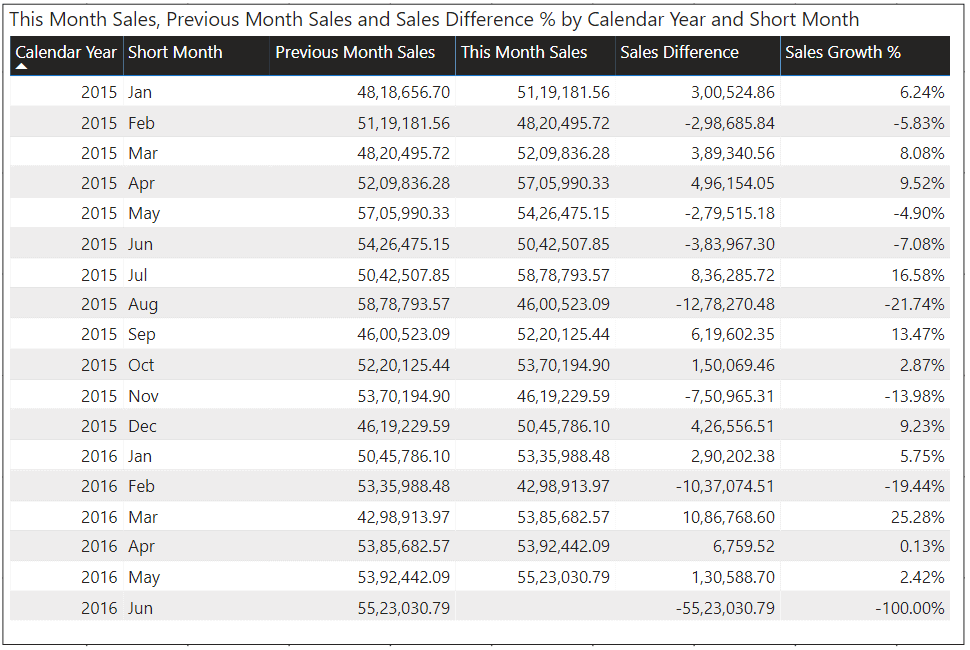Click the 2016 Feb Short Month cell
The image size is (970, 650).
point(142,487)
